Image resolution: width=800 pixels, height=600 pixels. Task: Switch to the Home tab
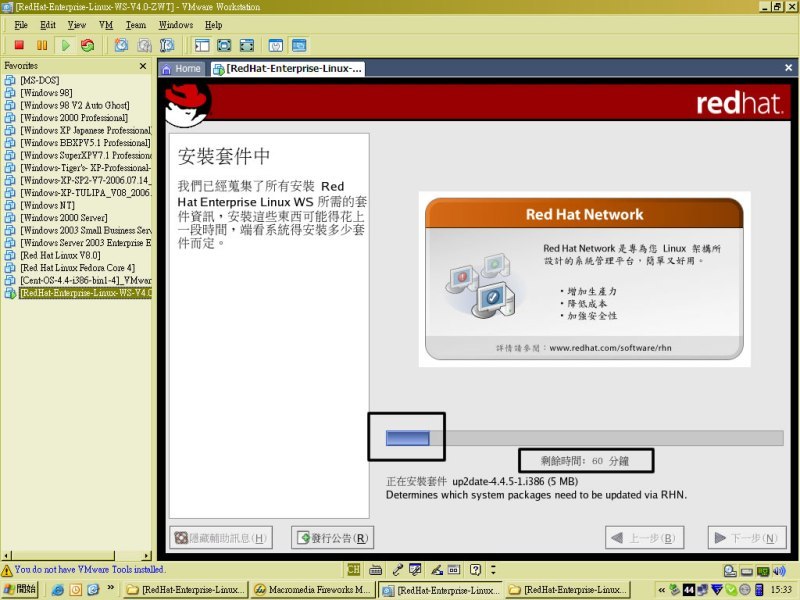tap(182, 69)
